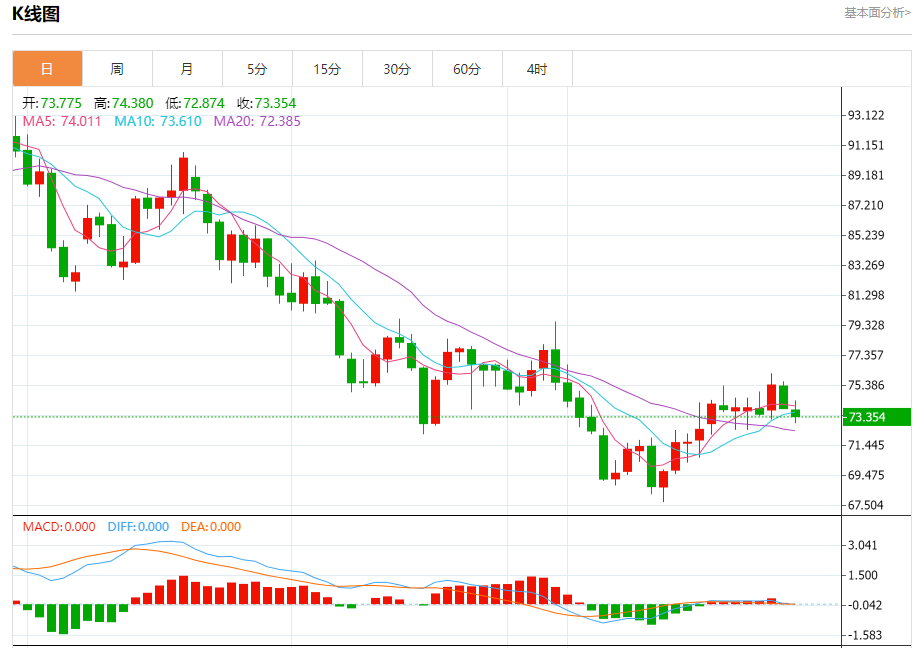The image size is (923, 648).
Task: Click the MACD:0.000 indicator label
Action: pyautogui.click(x=59, y=527)
